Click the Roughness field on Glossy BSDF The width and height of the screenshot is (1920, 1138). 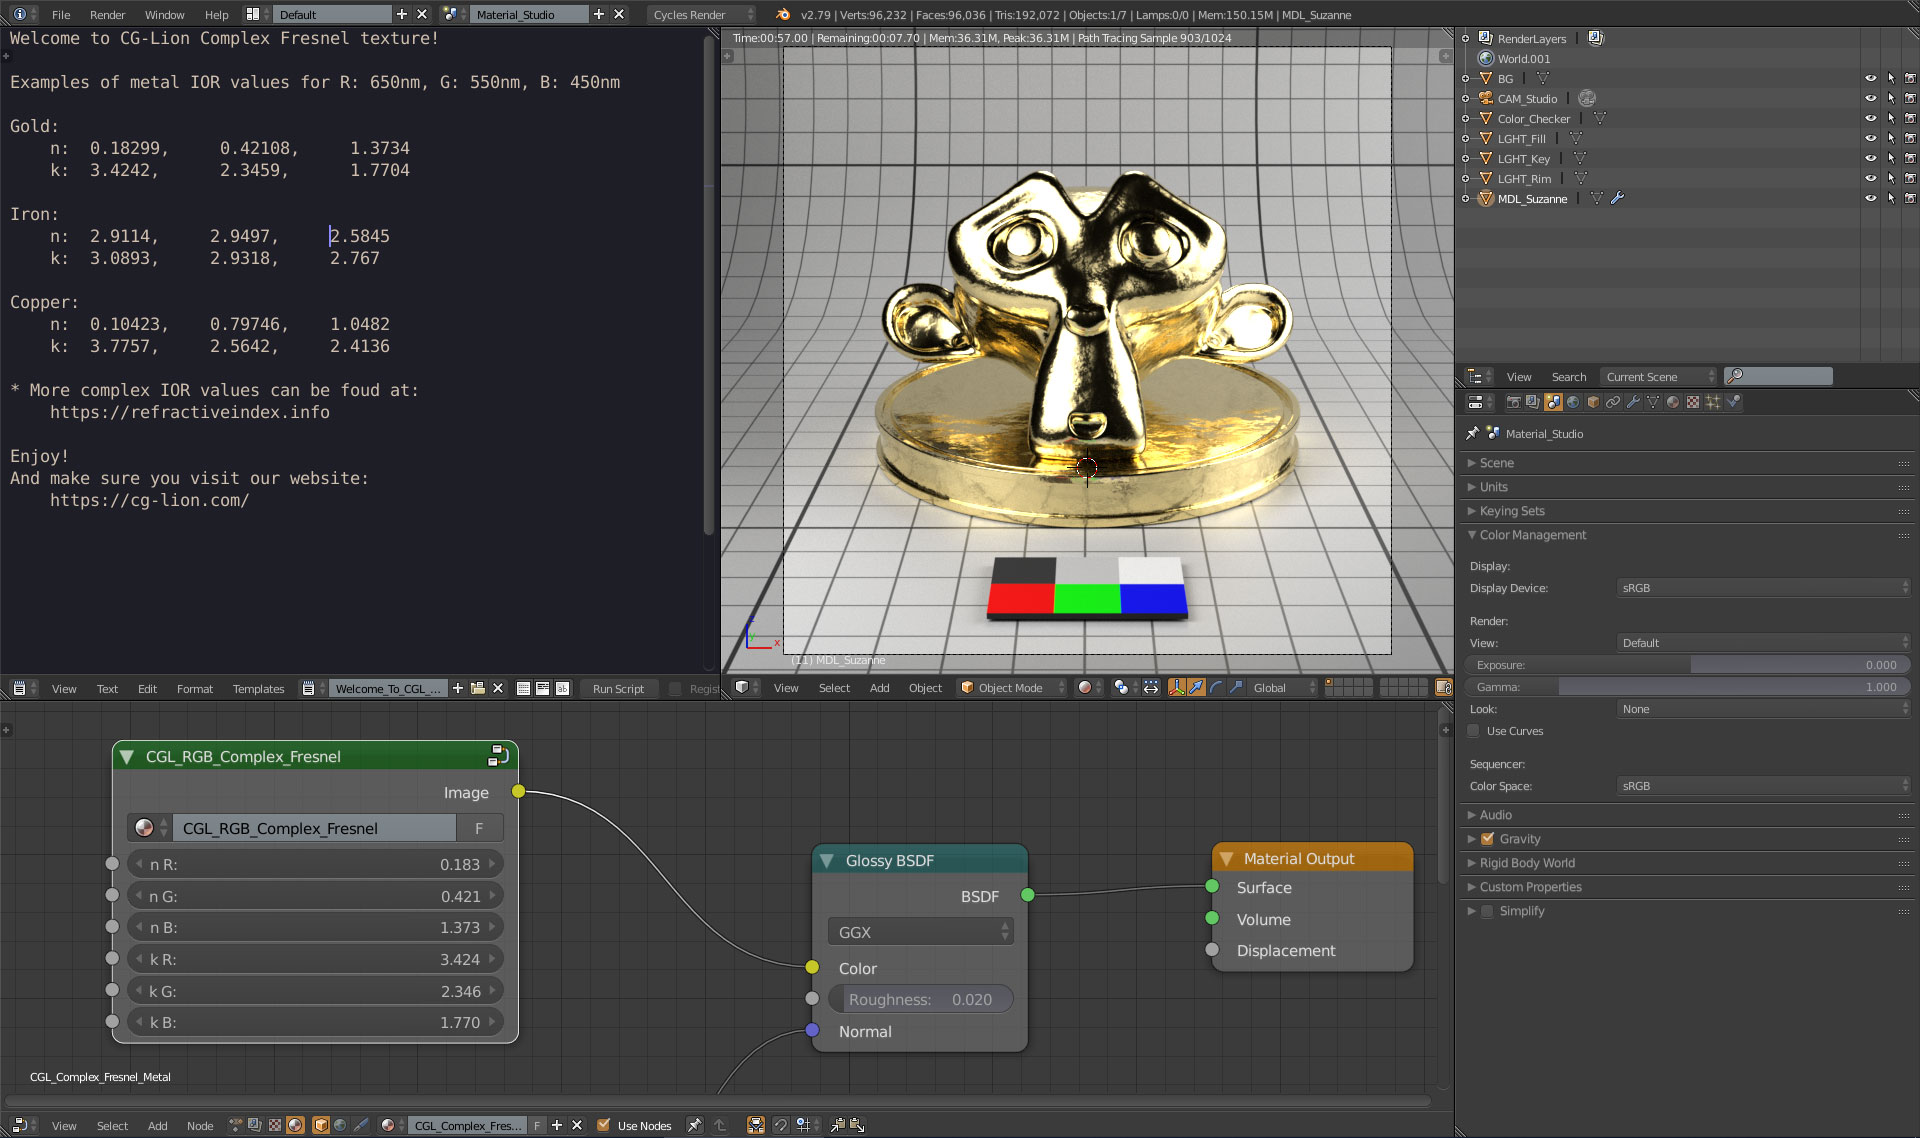pyautogui.click(x=920, y=999)
